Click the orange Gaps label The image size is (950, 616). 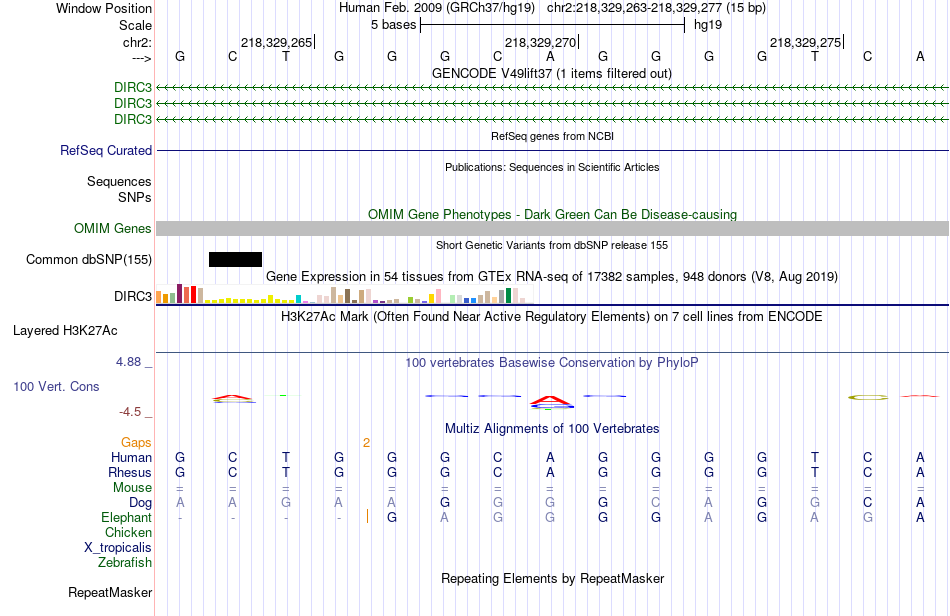pyautogui.click(x=136, y=442)
